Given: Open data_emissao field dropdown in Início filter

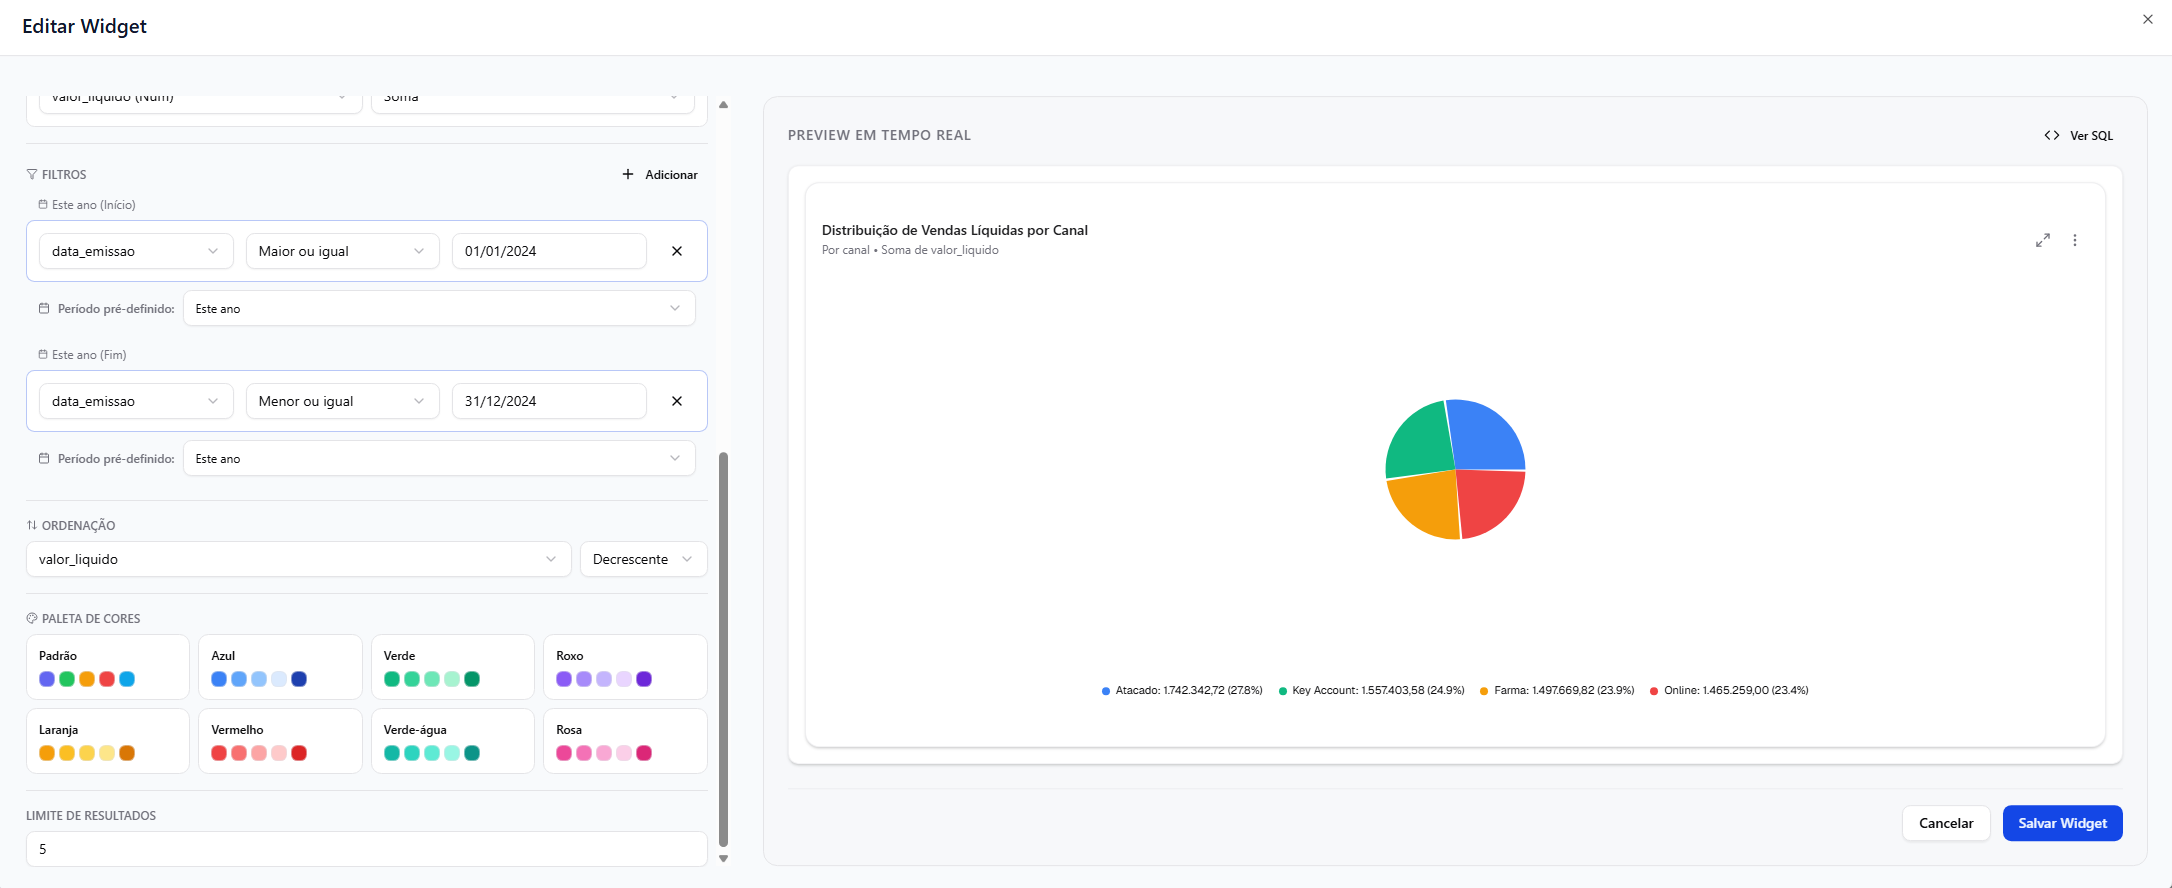Looking at the screenshot, I should (136, 251).
